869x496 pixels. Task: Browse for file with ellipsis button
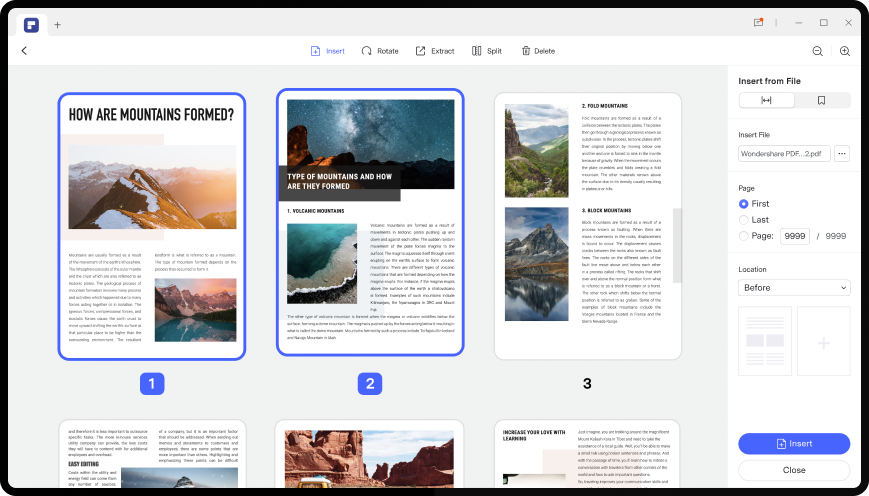[842, 154]
